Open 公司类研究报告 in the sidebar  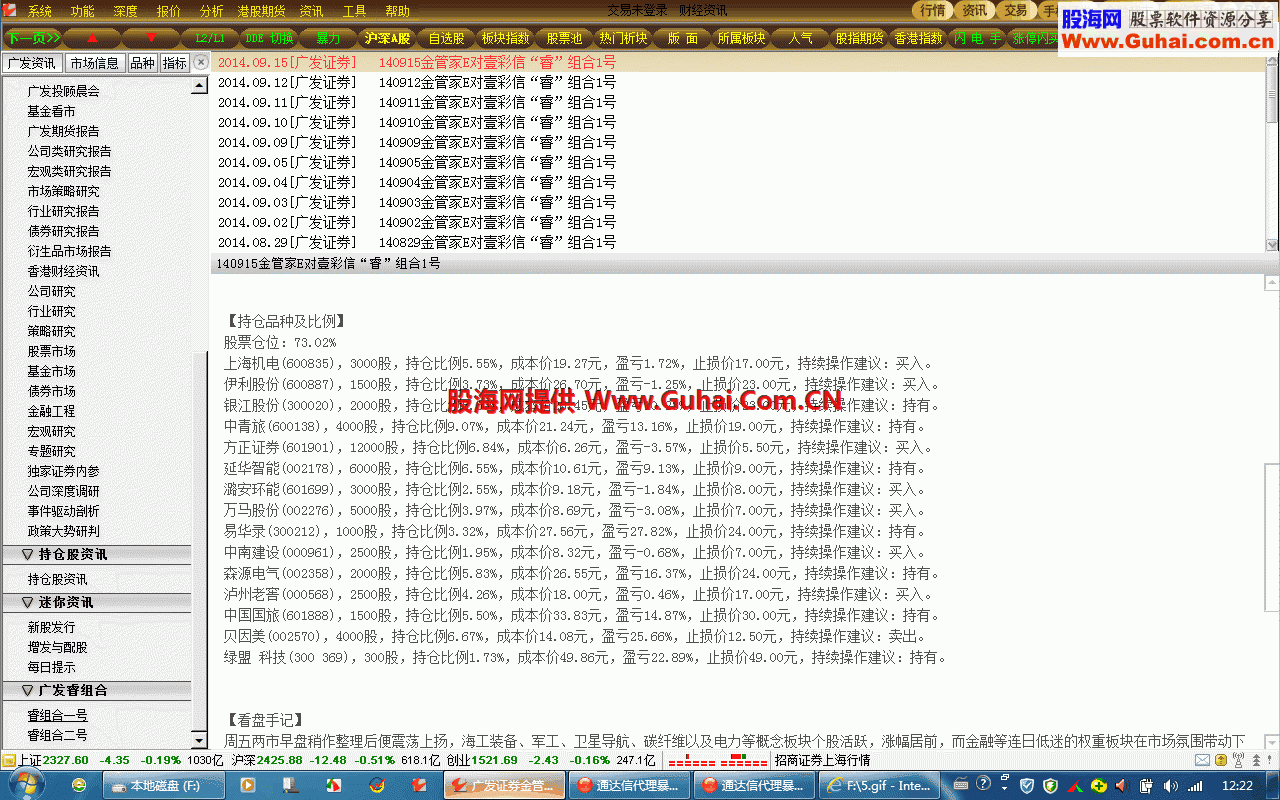[70, 151]
